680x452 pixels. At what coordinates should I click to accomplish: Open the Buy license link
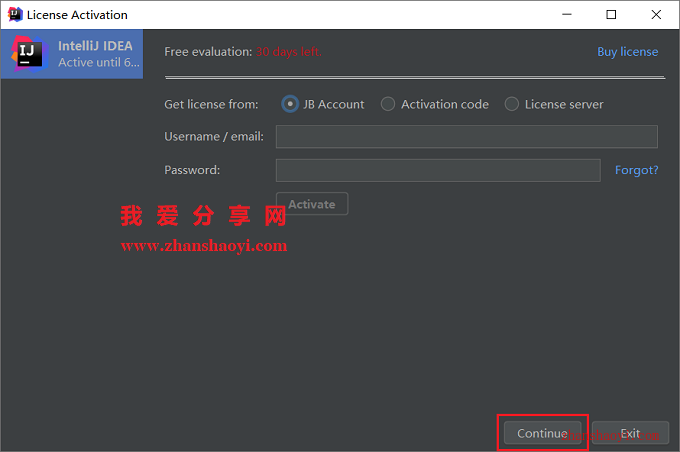pos(628,52)
